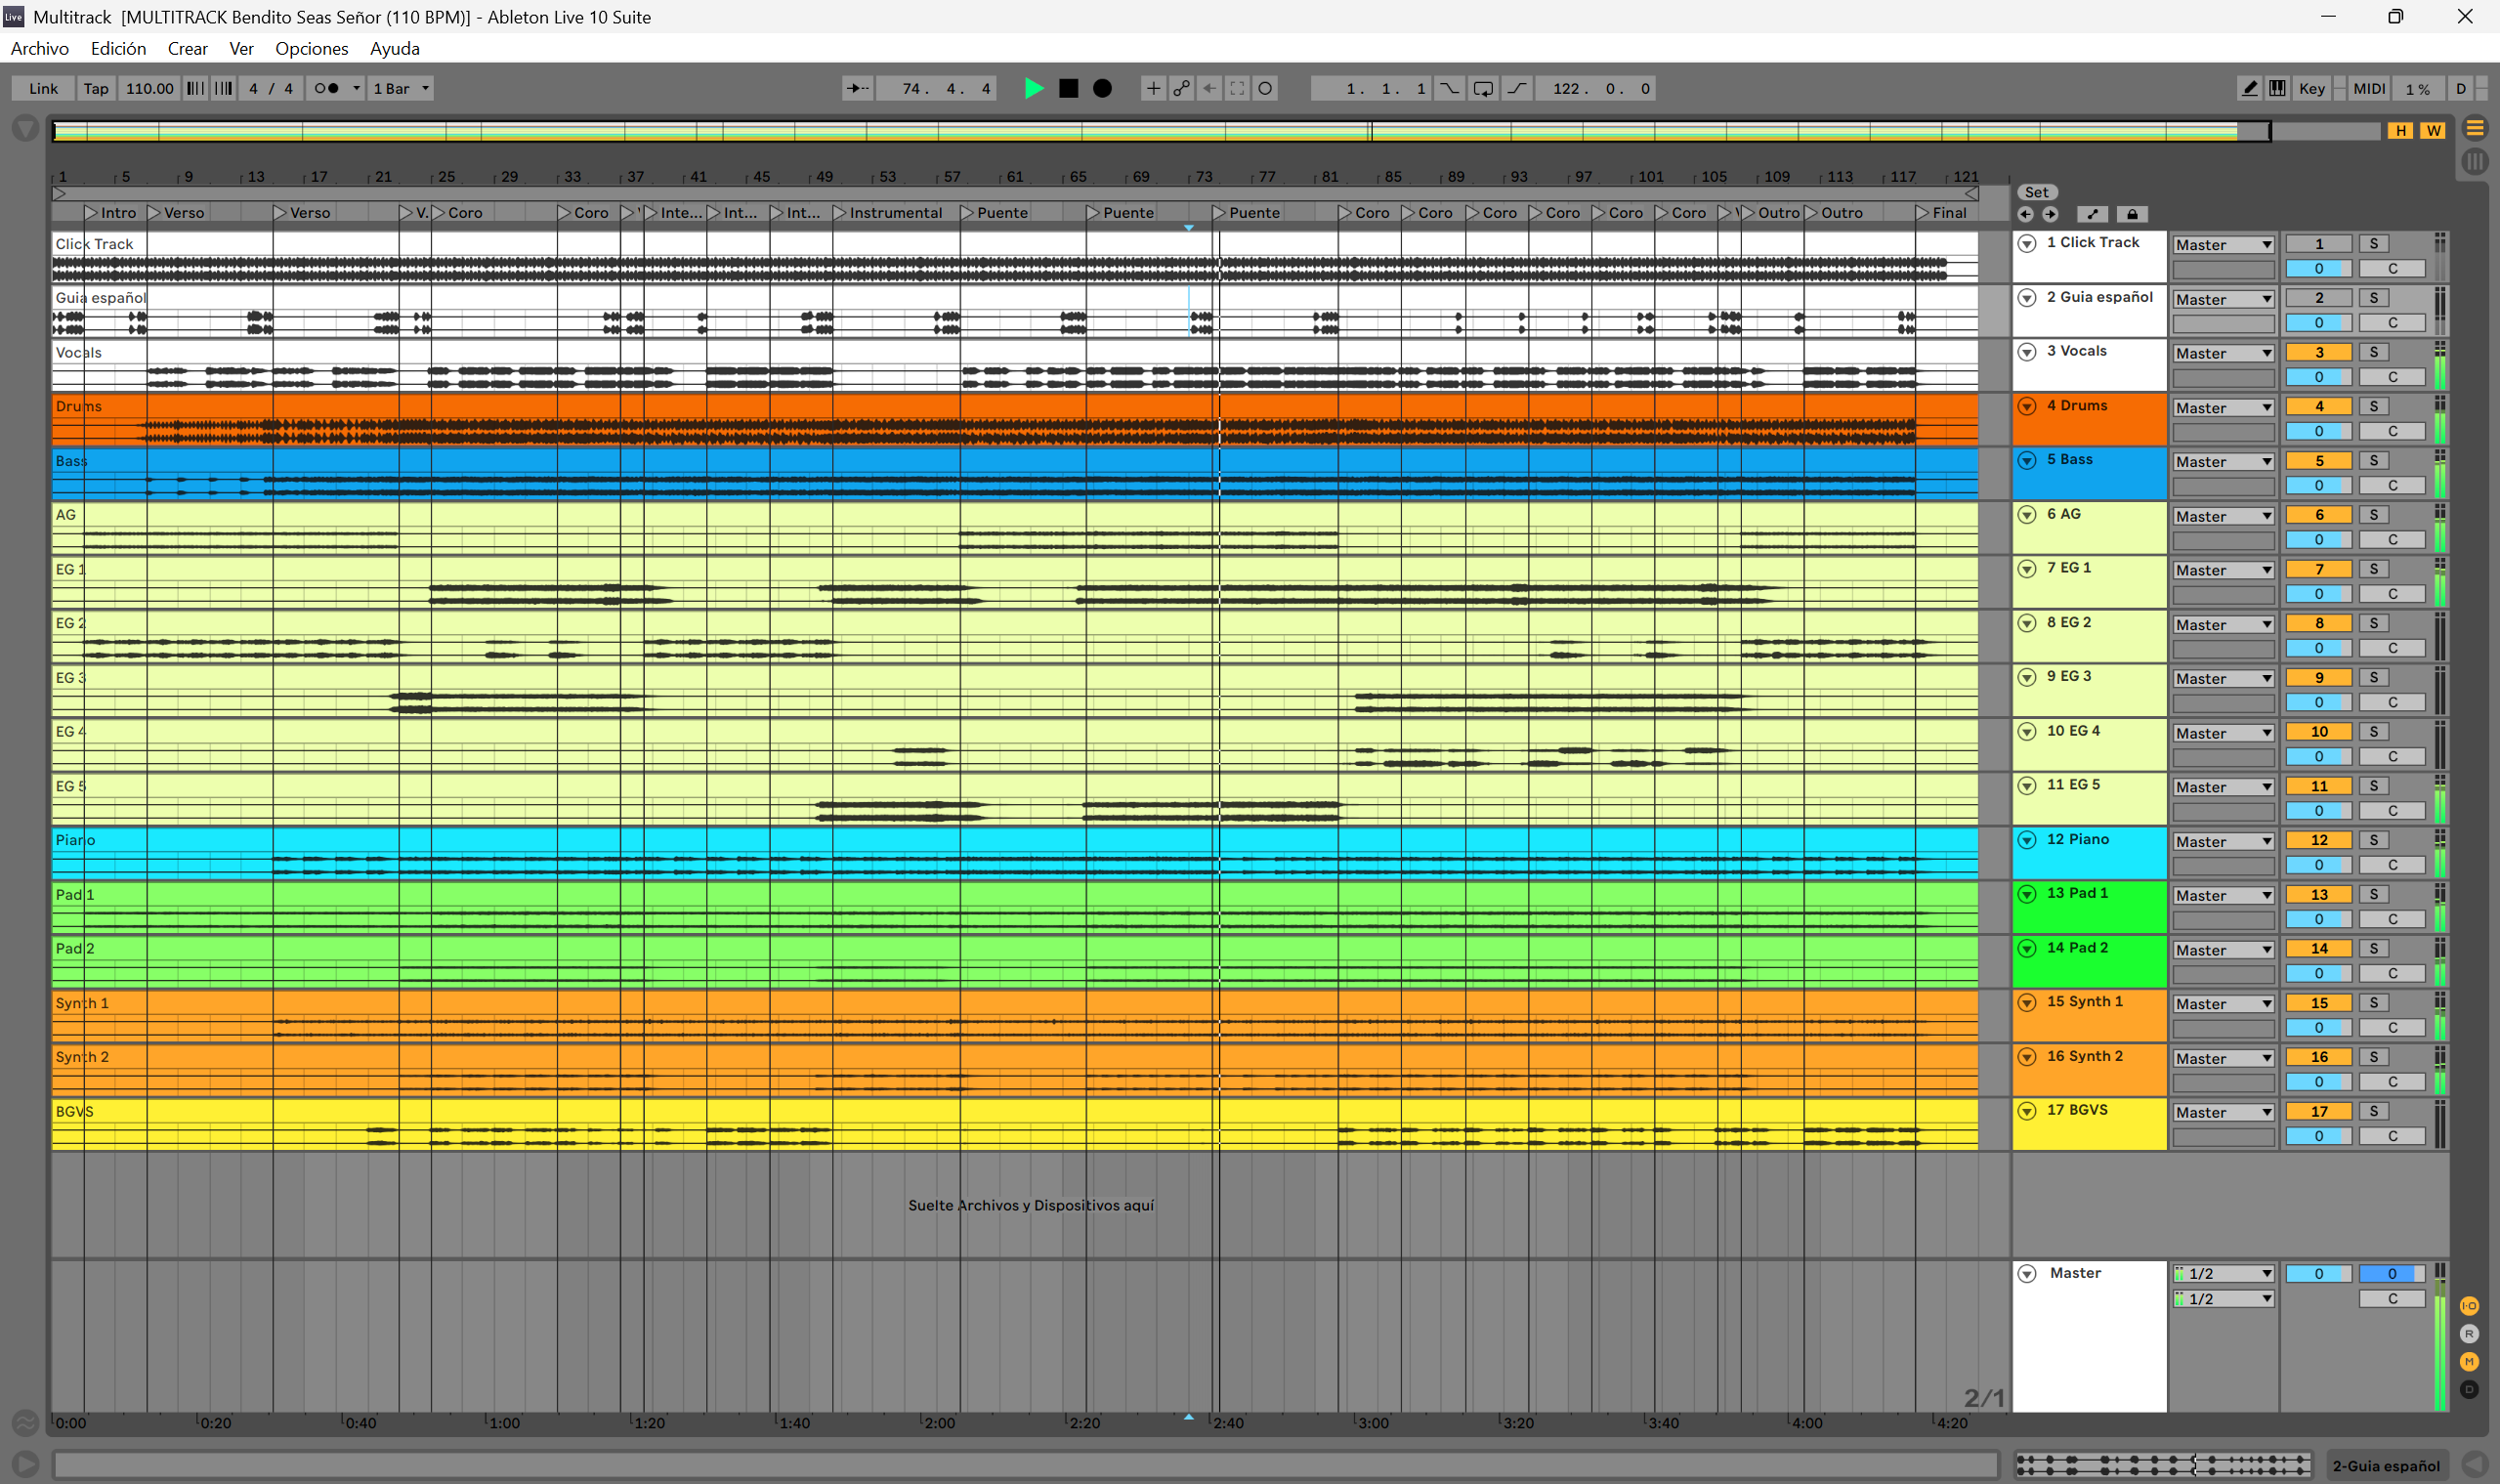
Task: Enable MIDI Arrangement Overdub plus button
Action: tap(1153, 88)
